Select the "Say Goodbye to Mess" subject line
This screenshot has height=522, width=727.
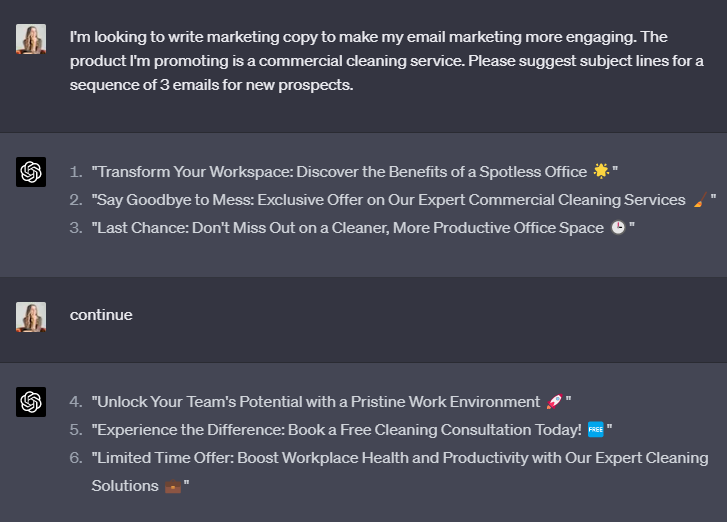point(388,200)
